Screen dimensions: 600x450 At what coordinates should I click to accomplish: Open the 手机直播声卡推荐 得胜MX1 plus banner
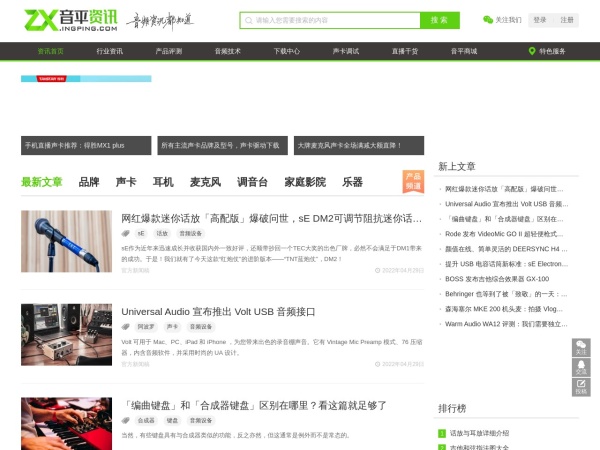[86, 145]
